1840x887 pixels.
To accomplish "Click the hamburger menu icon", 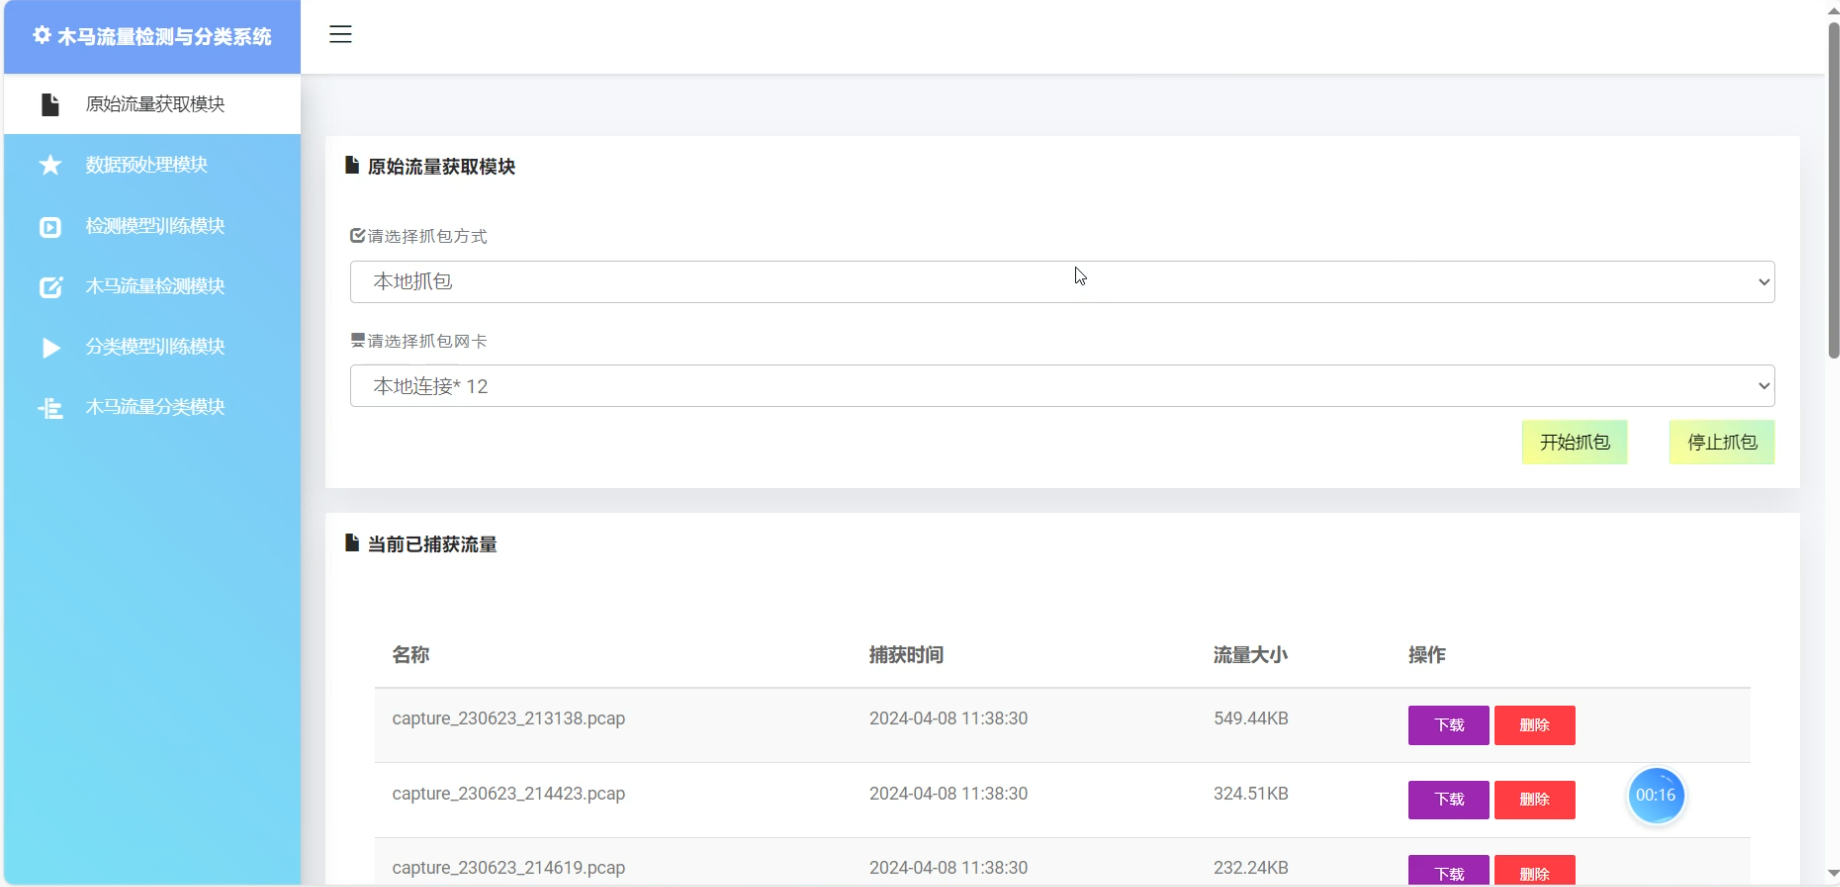I will (340, 34).
